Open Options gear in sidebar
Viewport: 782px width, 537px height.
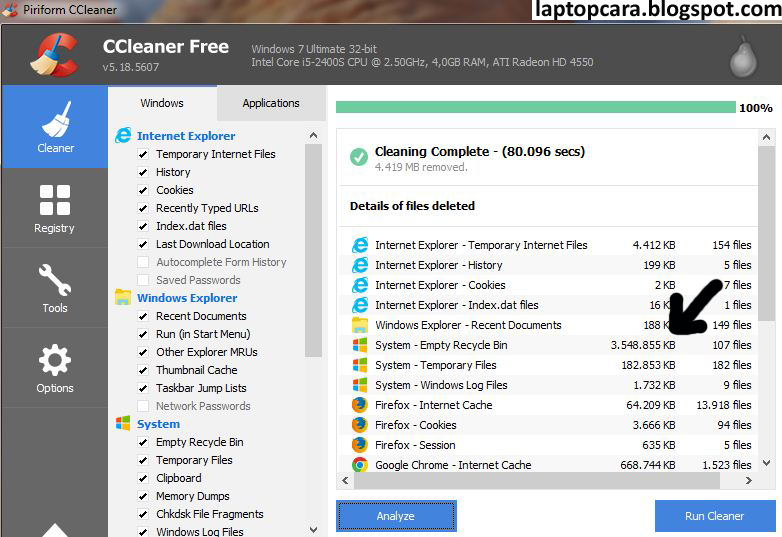(55, 360)
